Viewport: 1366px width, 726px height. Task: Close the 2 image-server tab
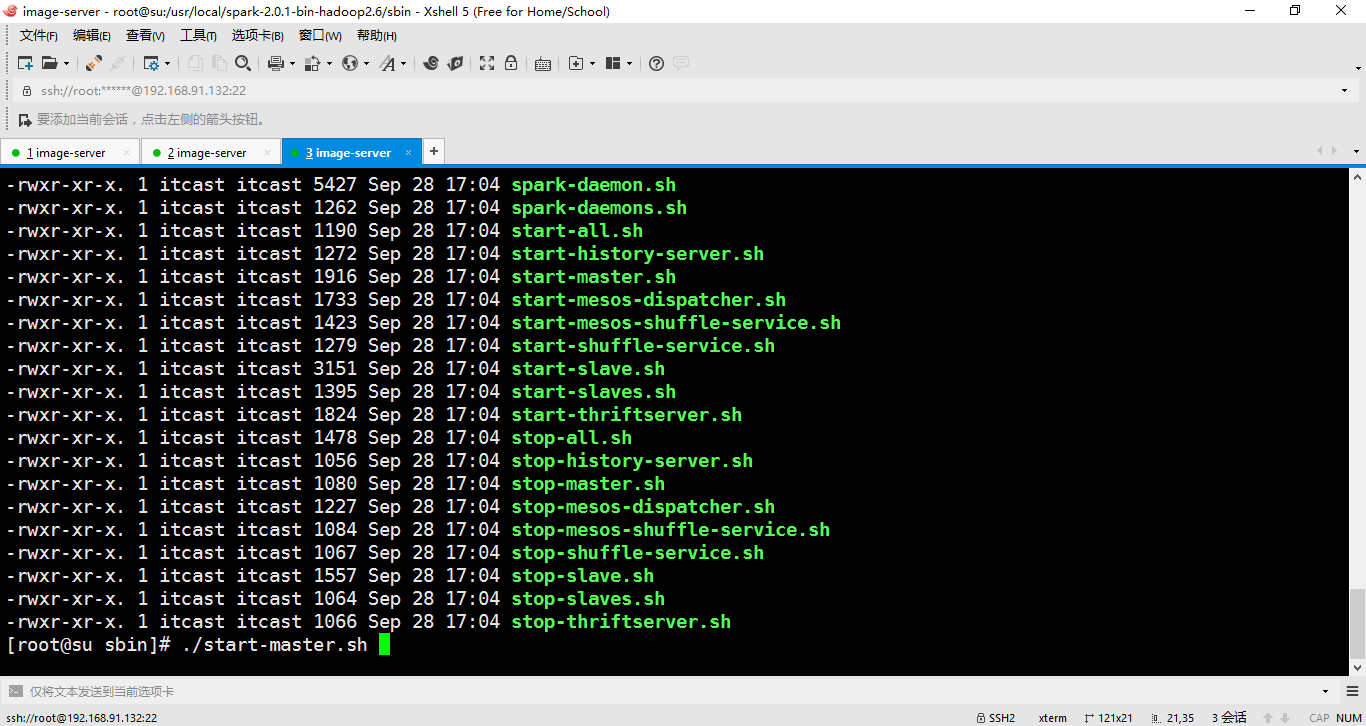(267, 153)
